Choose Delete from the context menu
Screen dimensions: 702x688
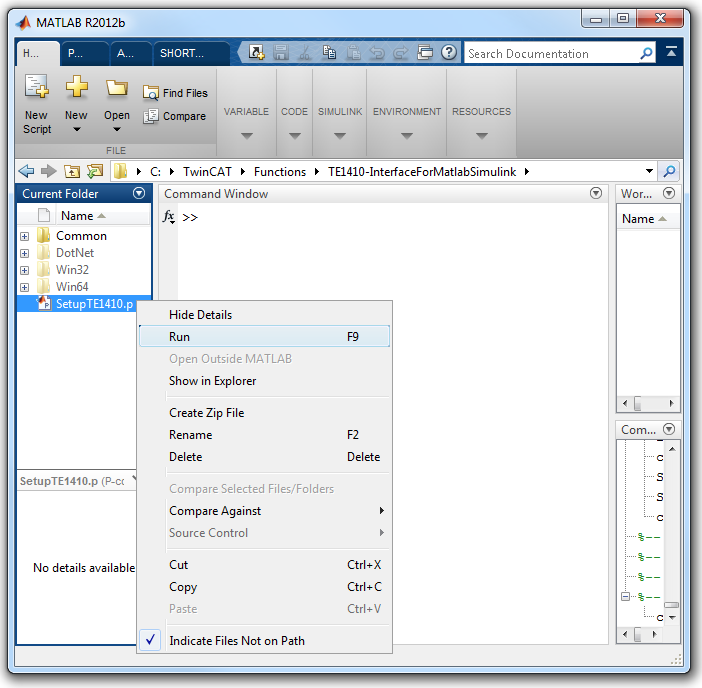264,457
